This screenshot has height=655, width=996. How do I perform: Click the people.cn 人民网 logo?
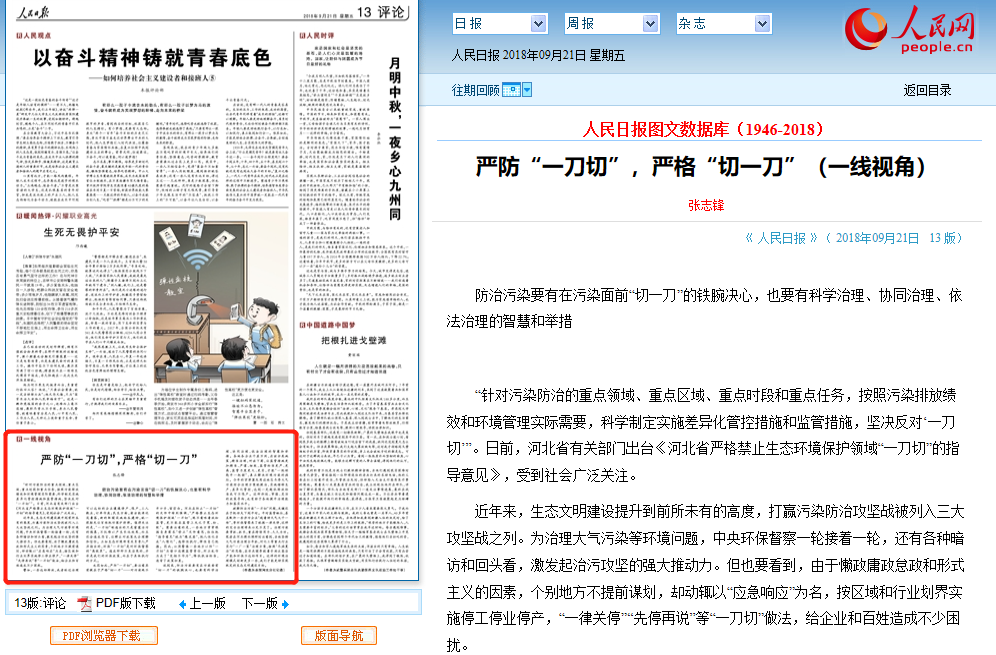pyautogui.click(x=910, y=30)
